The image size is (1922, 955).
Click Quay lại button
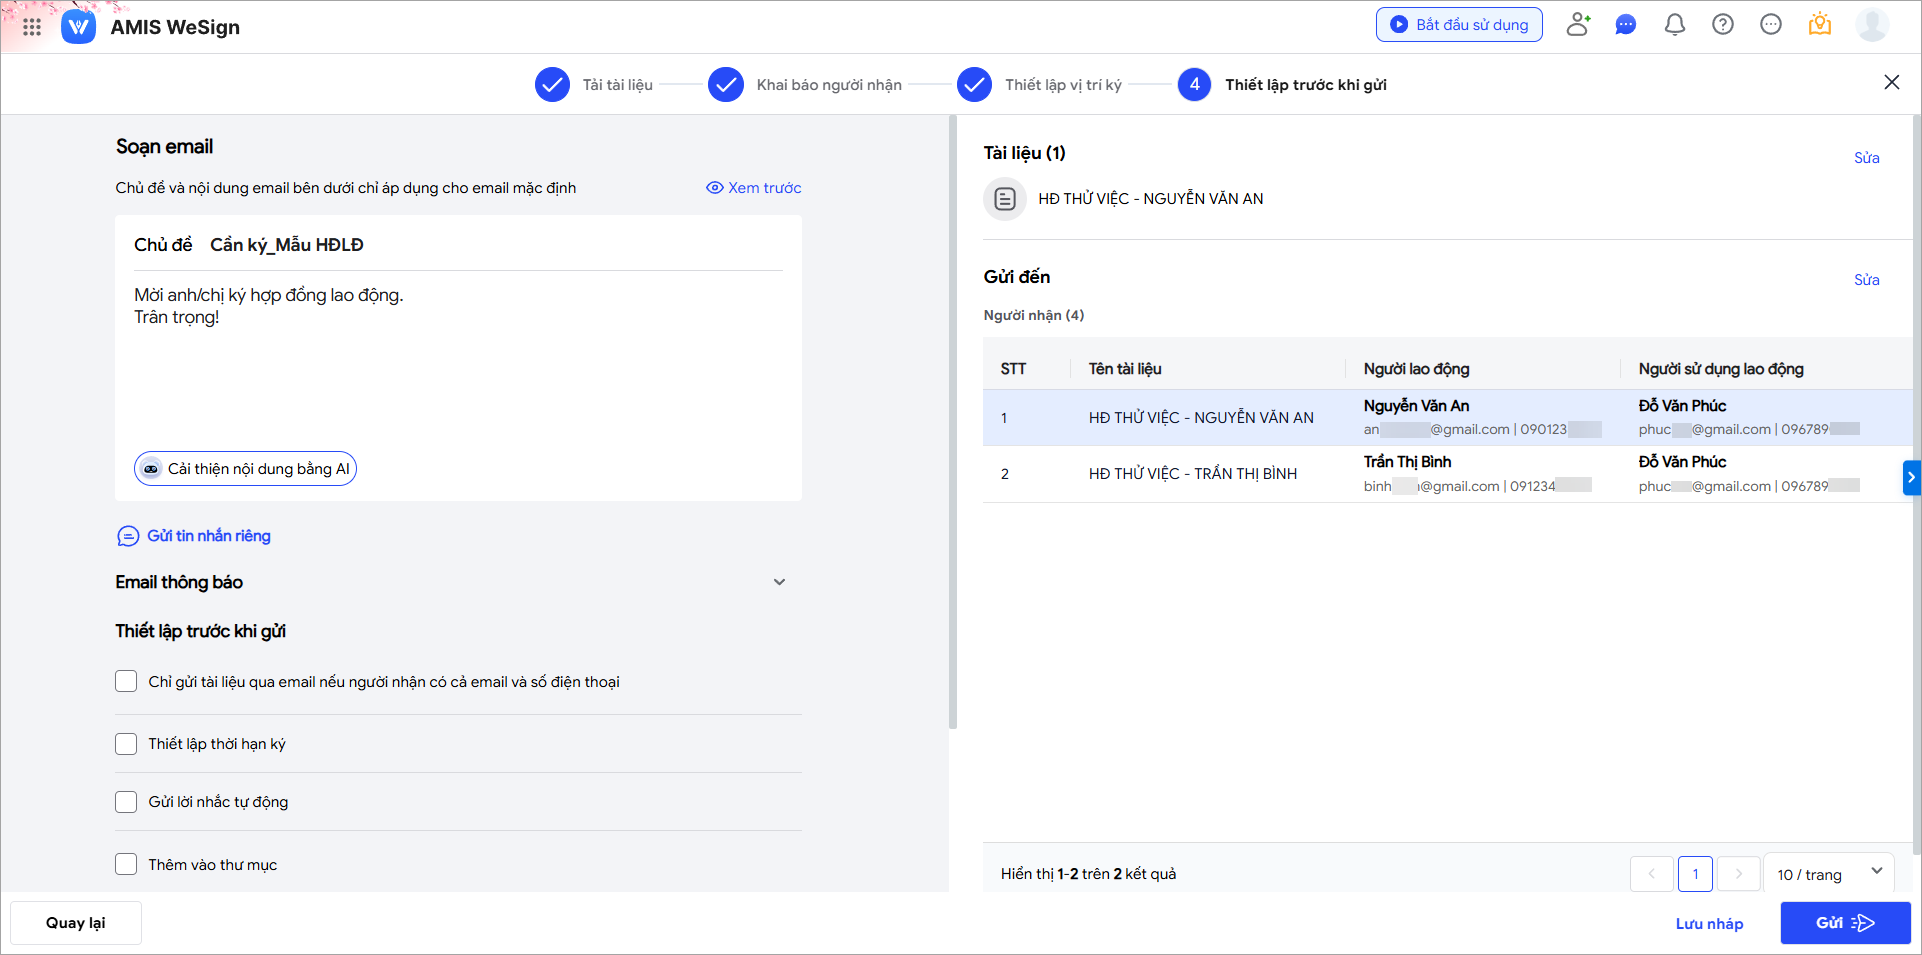(76, 923)
